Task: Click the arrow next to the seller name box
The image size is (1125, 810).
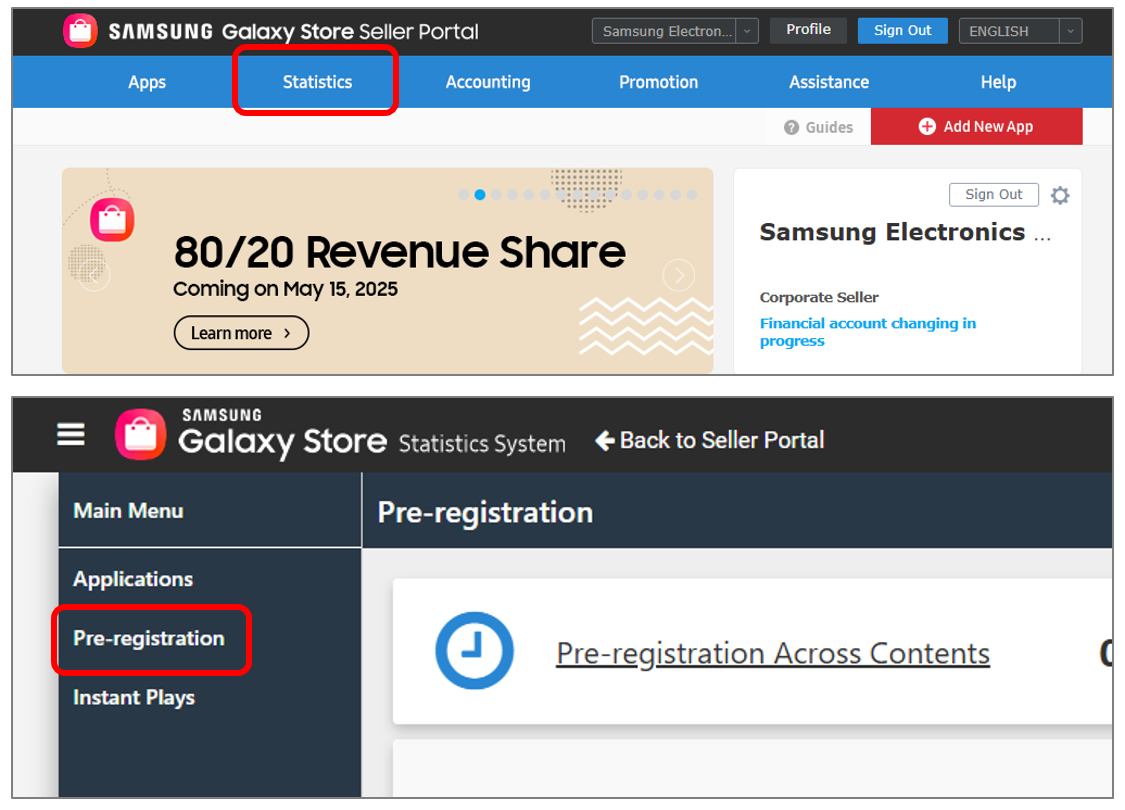Action: tap(747, 31)
